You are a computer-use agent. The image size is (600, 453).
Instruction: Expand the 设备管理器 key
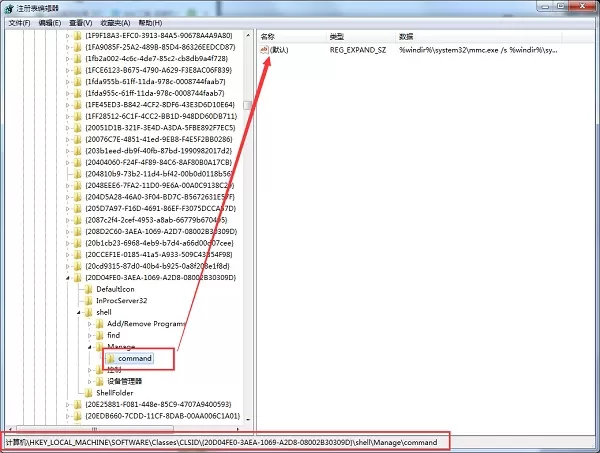point(90,381)
